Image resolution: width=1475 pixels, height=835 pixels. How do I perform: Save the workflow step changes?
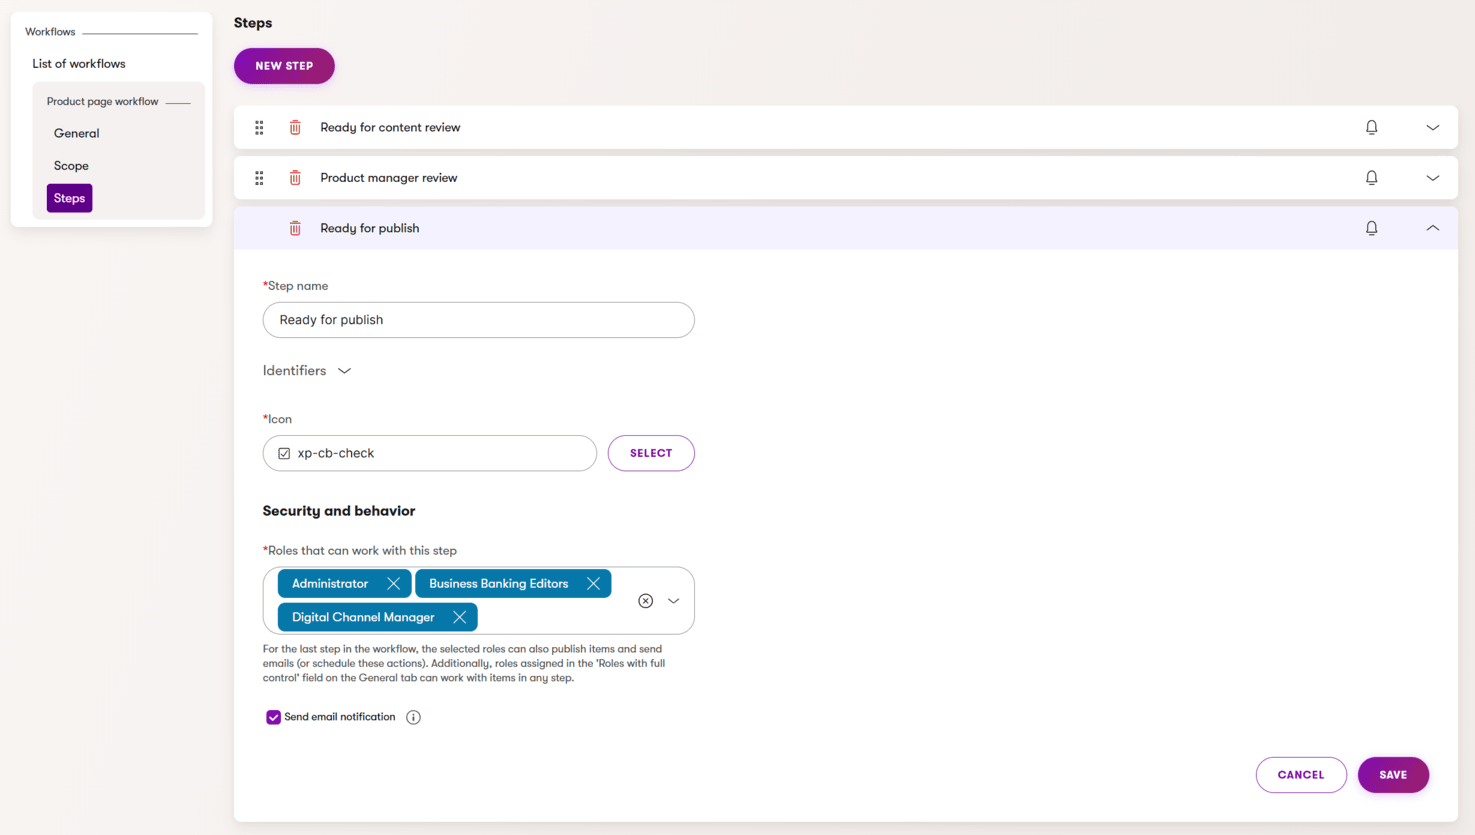coord(1393,774)
